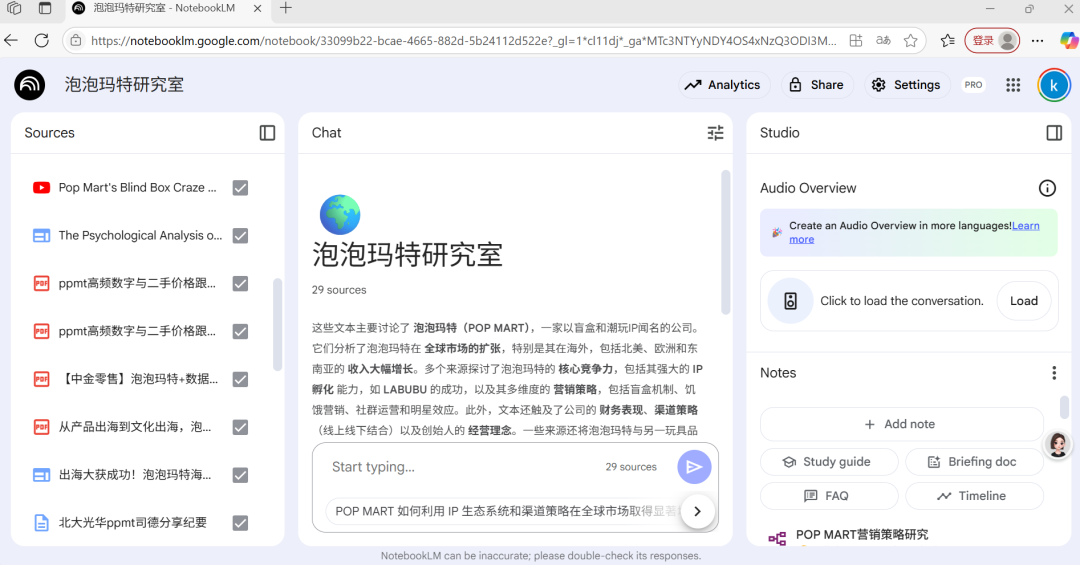The height and width of the screenshot is (565, 1080).
Task: Select the suggested POP MART IP question
Action: tap(506, 511)
